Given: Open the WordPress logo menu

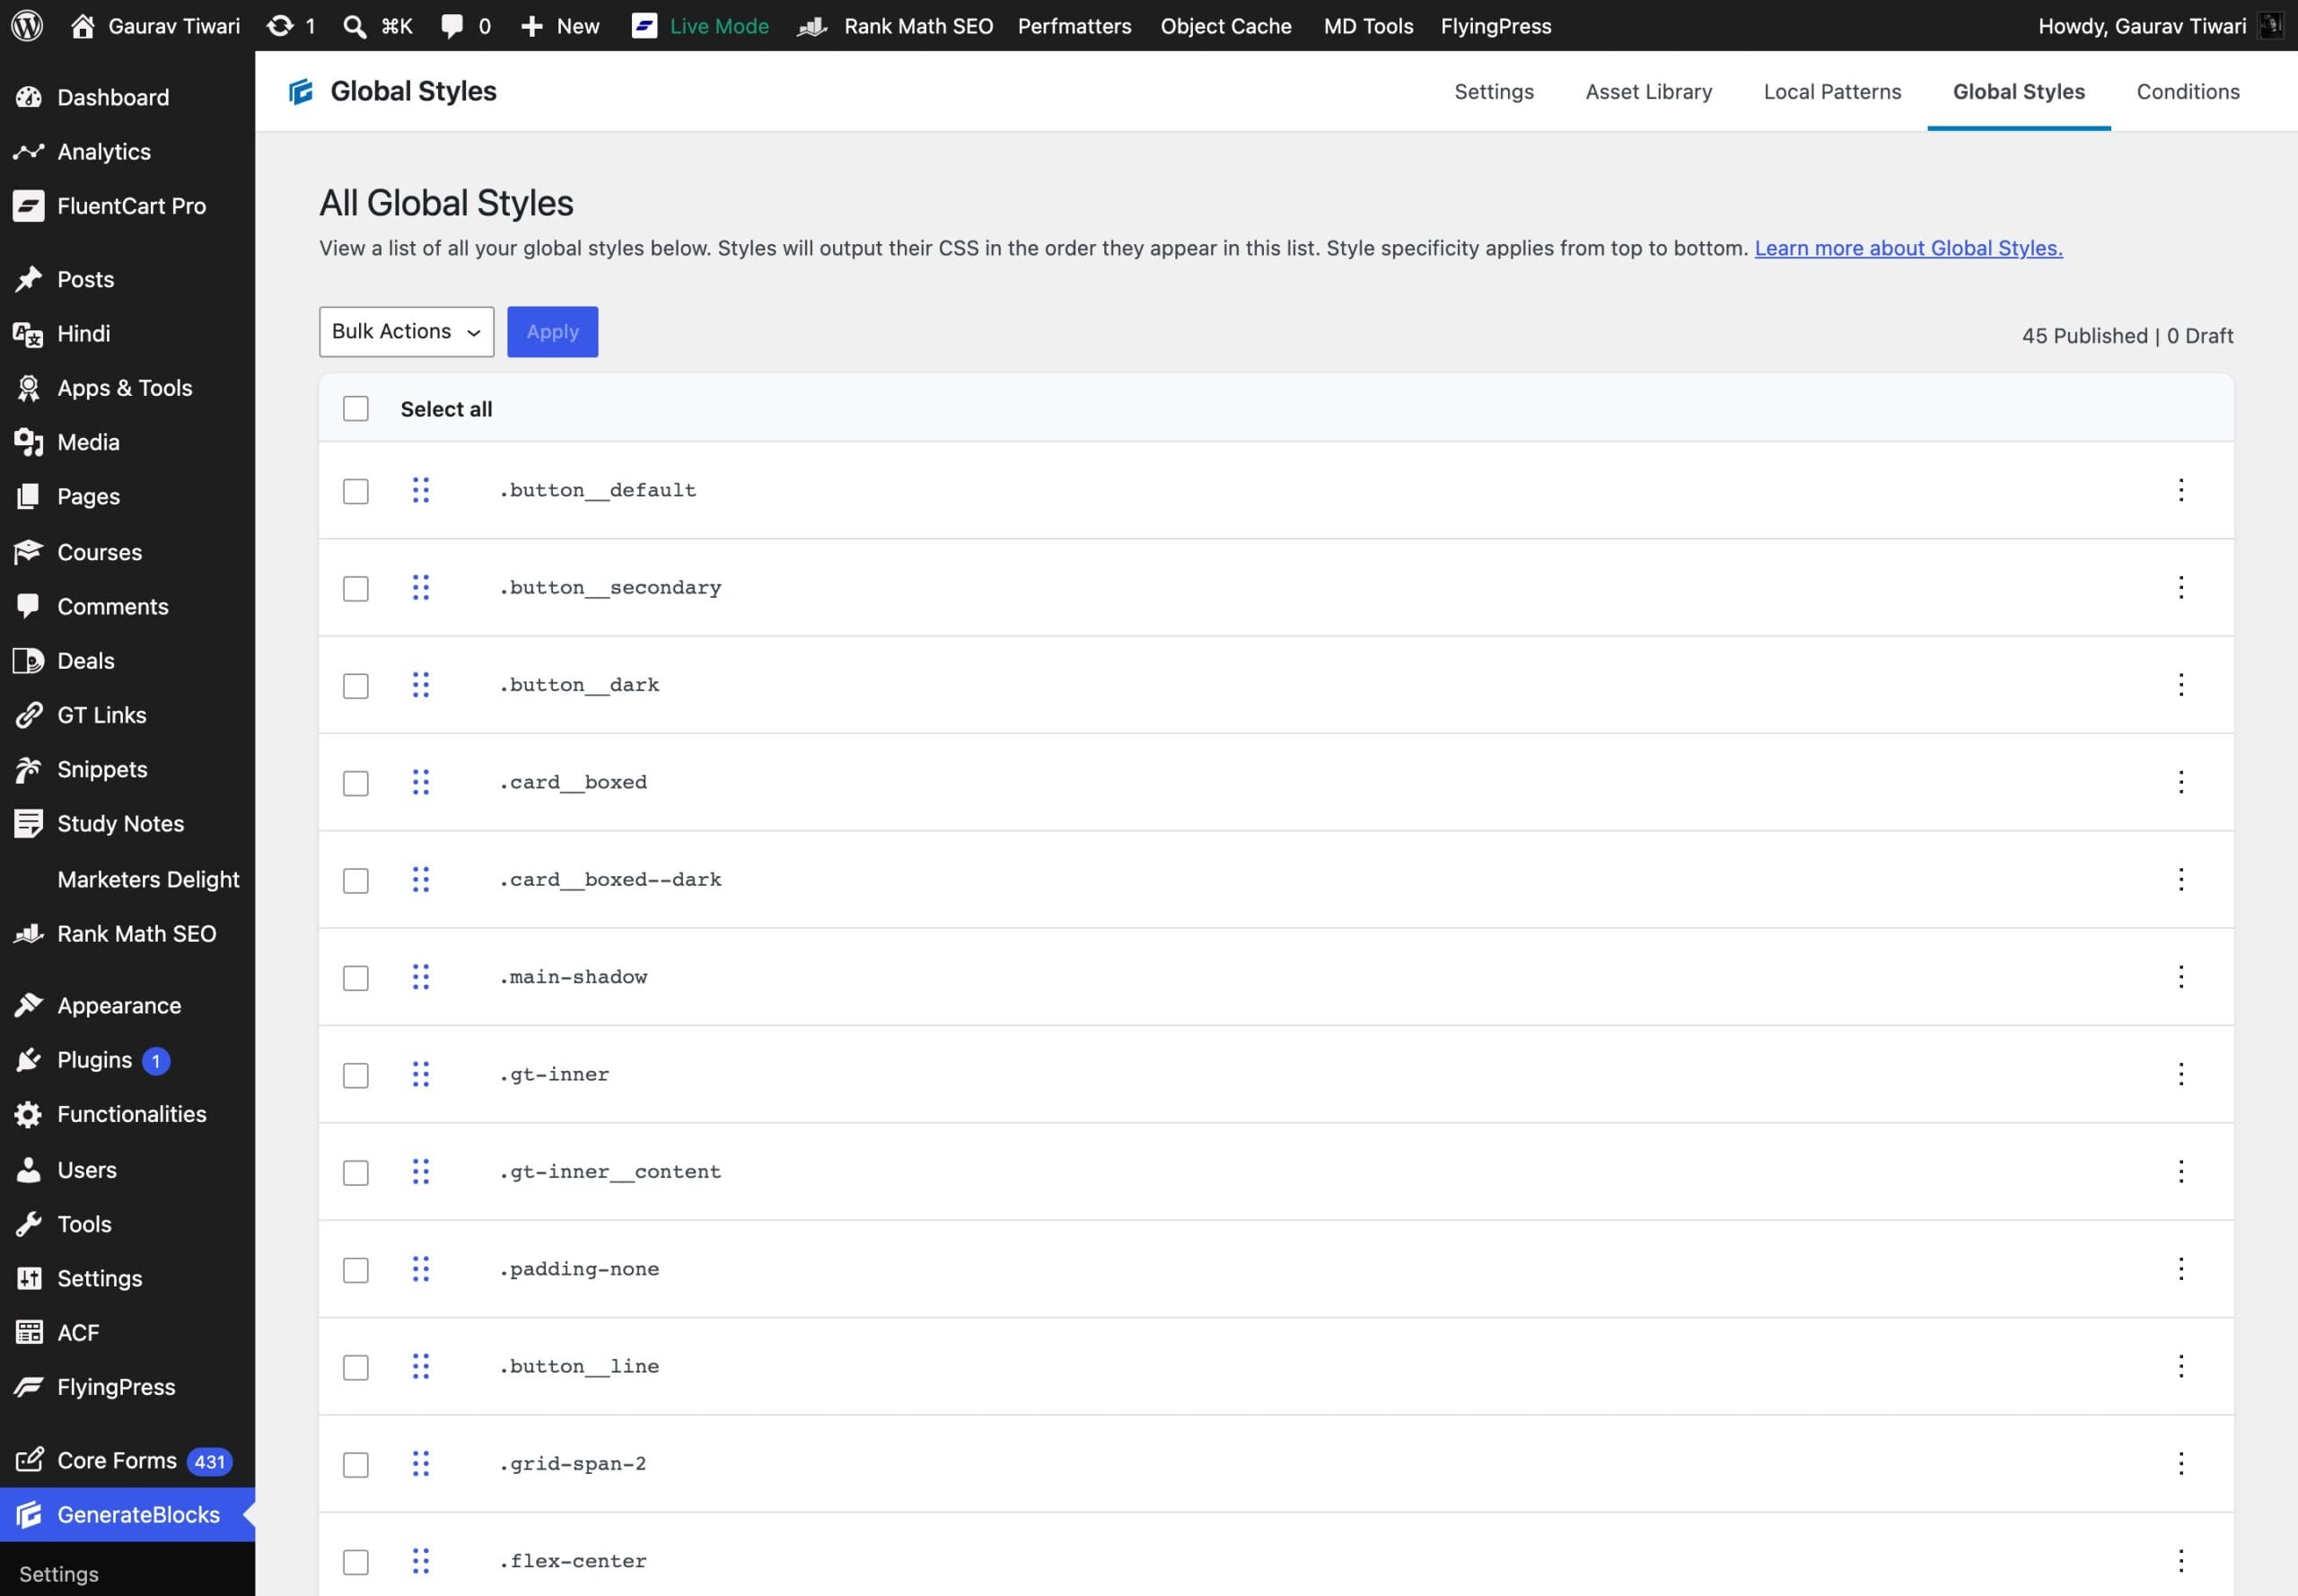Looking at the screenshot, I should [27, 25].
